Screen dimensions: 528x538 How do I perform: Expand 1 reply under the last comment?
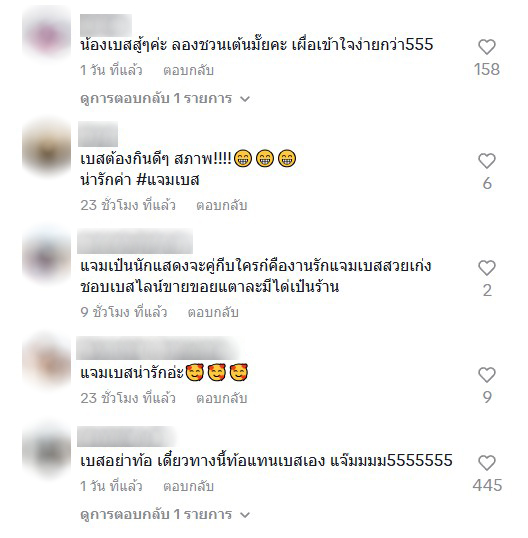pos(165,514)
